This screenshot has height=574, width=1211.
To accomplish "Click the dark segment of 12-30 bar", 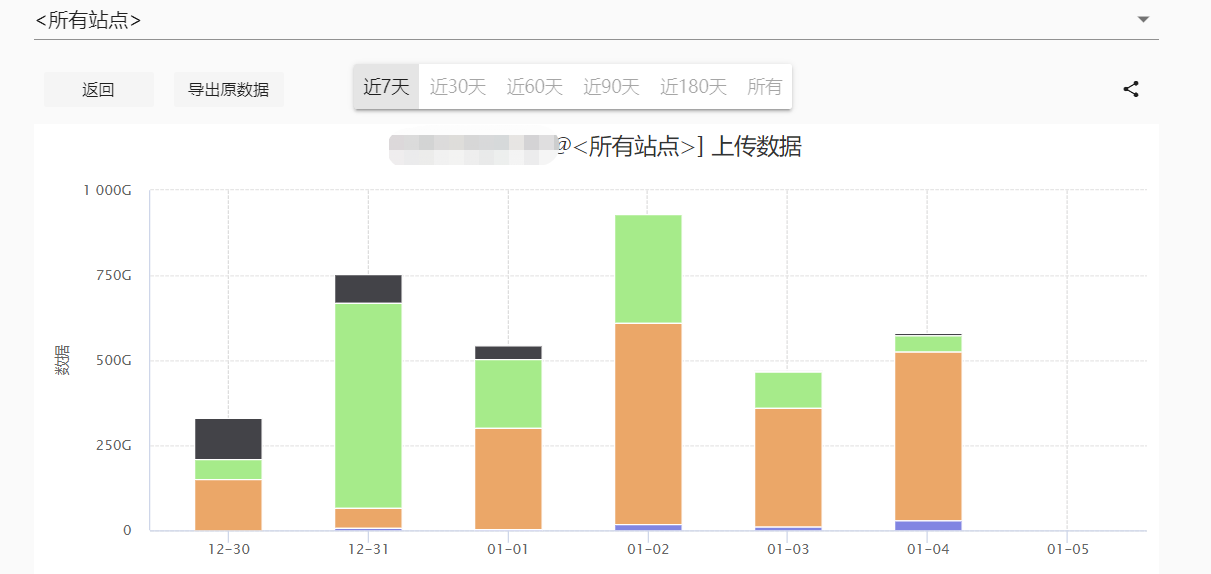I will 228,439.
